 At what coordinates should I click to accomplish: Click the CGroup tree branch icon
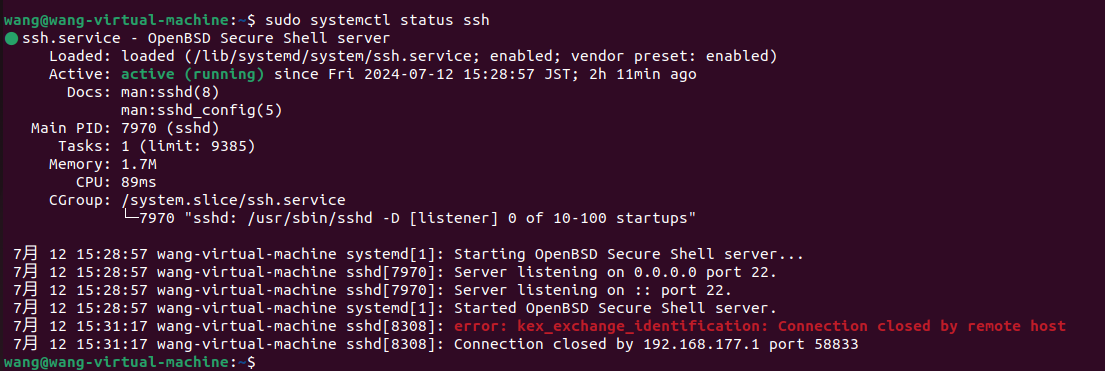pos(130,219)
